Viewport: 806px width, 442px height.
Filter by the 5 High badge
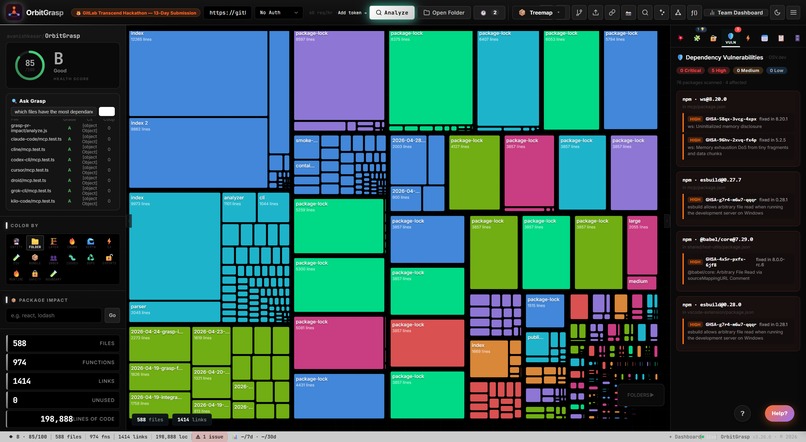pyautogui.click(x=719, y=70)
